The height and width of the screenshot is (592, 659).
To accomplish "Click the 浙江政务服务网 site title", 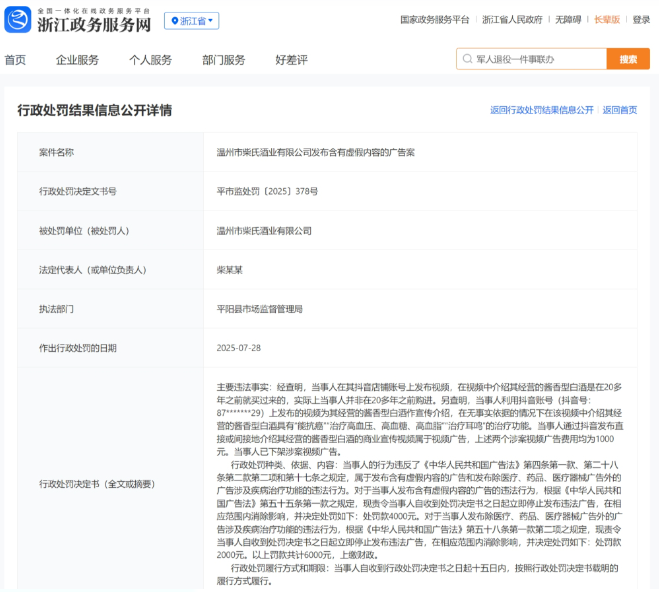I will pyautogui.click(x=94, y=24).
